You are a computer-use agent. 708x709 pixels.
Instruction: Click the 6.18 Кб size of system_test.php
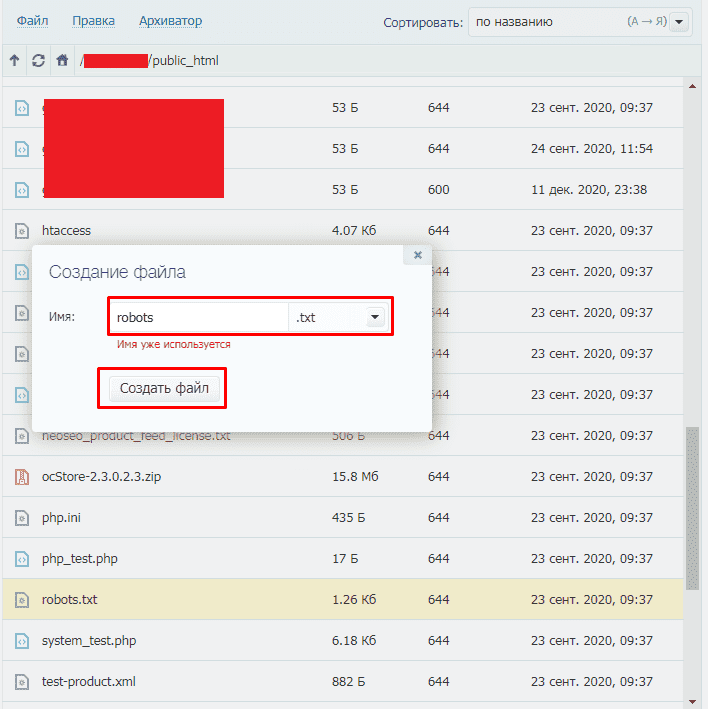pyautogui.click(x=354, y=641)
